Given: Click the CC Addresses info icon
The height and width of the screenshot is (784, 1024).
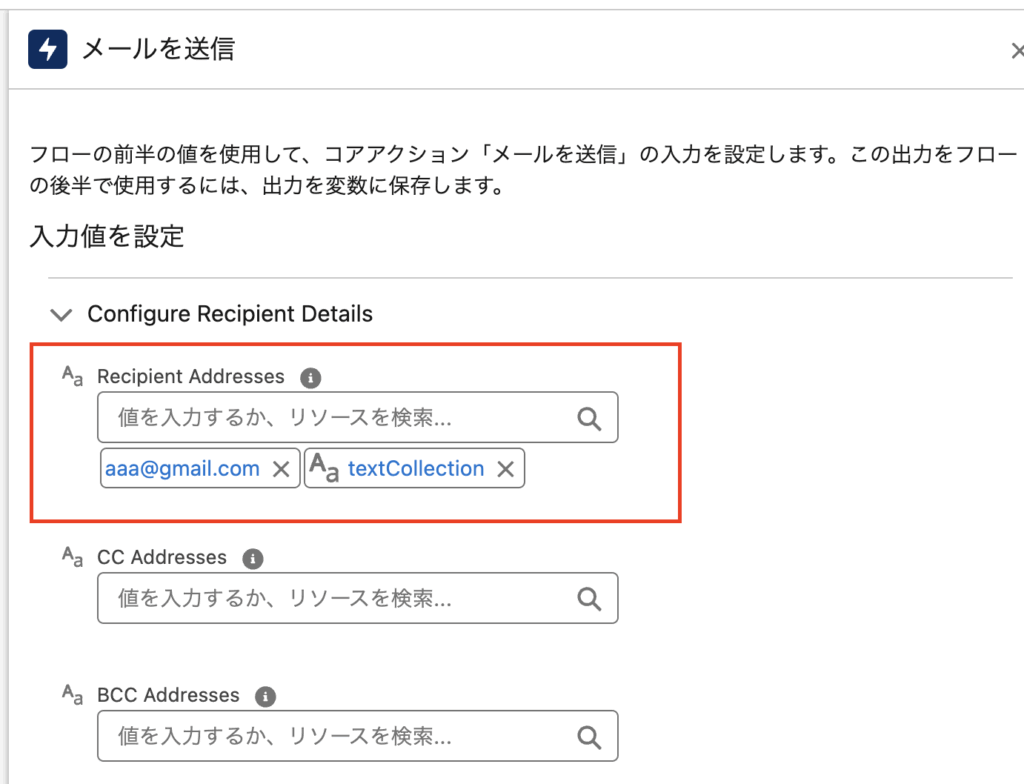Looking at the screenshot, I should pyautogui.click(x=253, y=558).
